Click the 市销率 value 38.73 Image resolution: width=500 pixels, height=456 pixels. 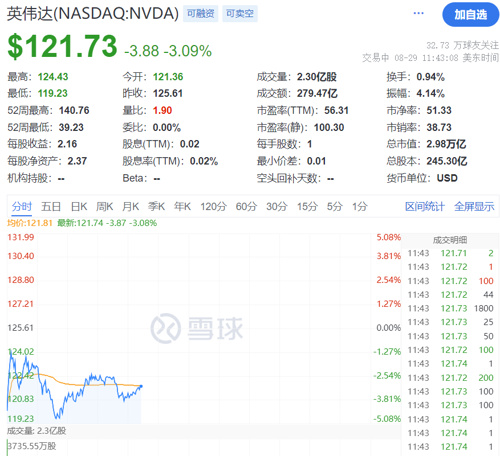coord(439,127)
